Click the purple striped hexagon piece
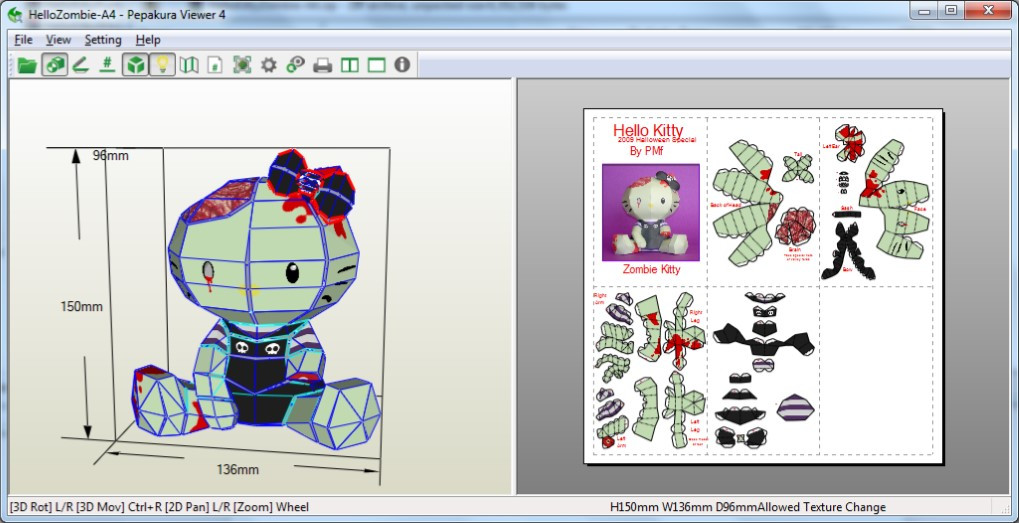 pyautogui.click(x=795, y=407)
